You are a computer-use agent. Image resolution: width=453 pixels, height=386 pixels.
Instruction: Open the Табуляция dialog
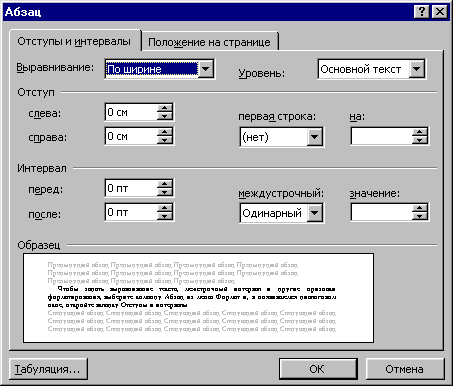[48, 369]
